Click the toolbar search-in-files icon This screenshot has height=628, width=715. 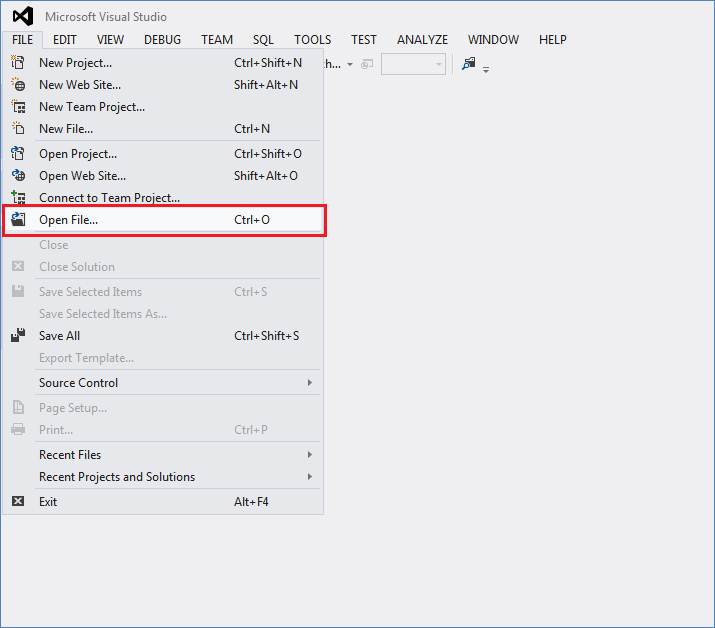pos(468,63)
